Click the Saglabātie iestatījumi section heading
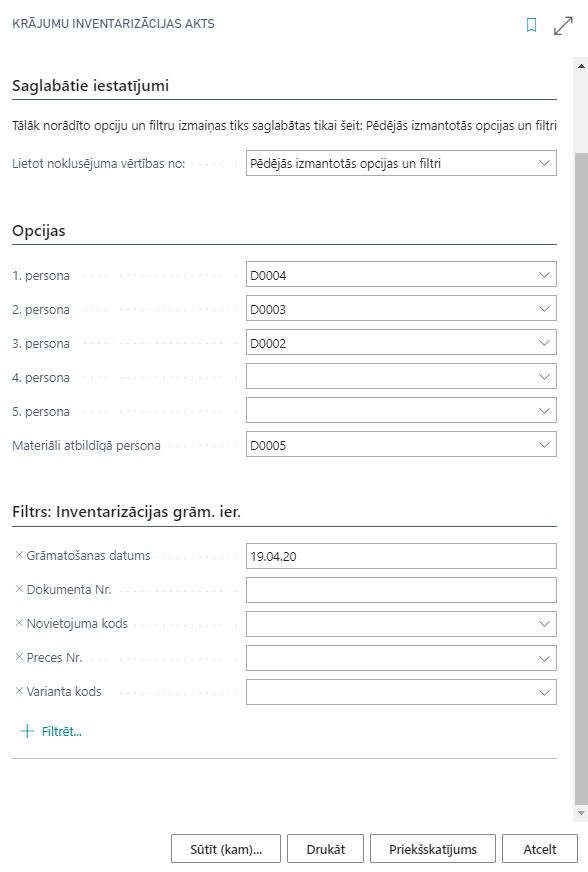This screenshot has width=588, height=872. click(x=90, y=86)
